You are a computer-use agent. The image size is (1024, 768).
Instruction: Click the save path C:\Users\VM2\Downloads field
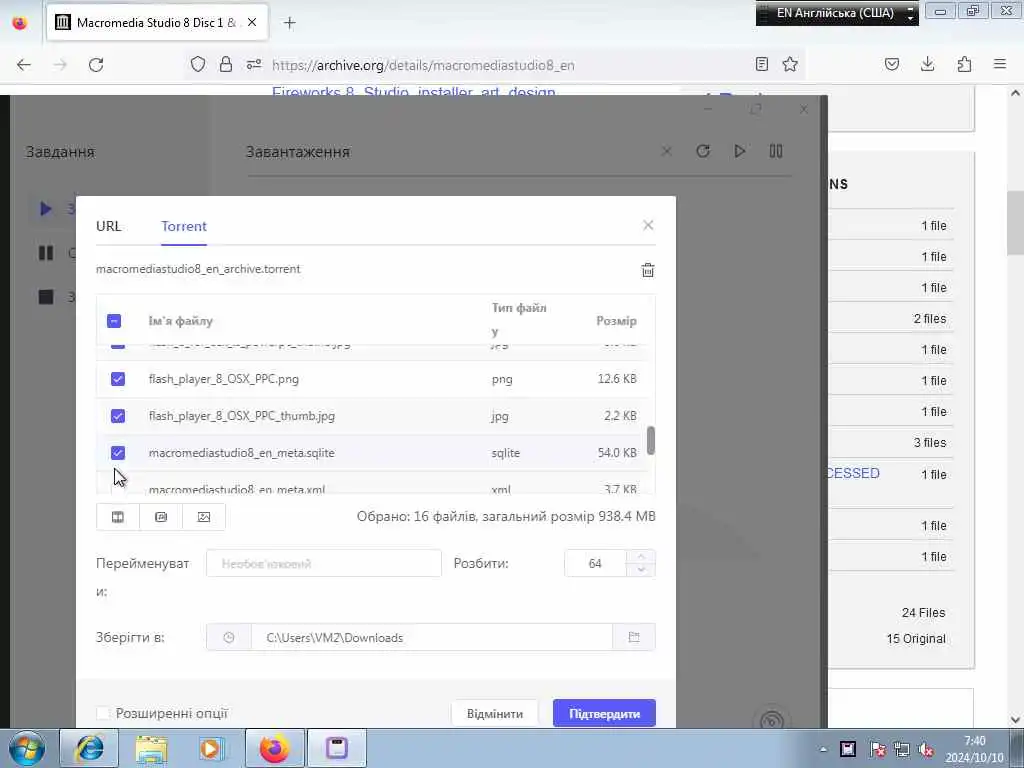coord(432,637)
